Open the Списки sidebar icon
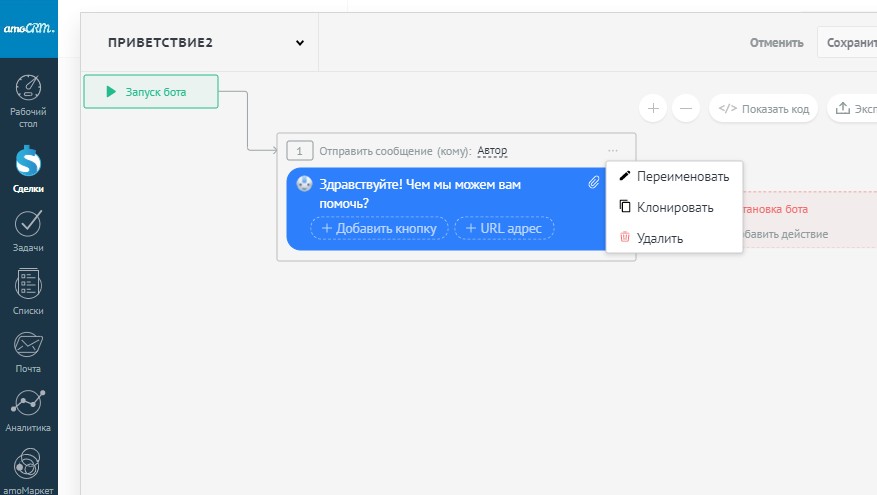 pyautogui.click(x=28, y=284)
